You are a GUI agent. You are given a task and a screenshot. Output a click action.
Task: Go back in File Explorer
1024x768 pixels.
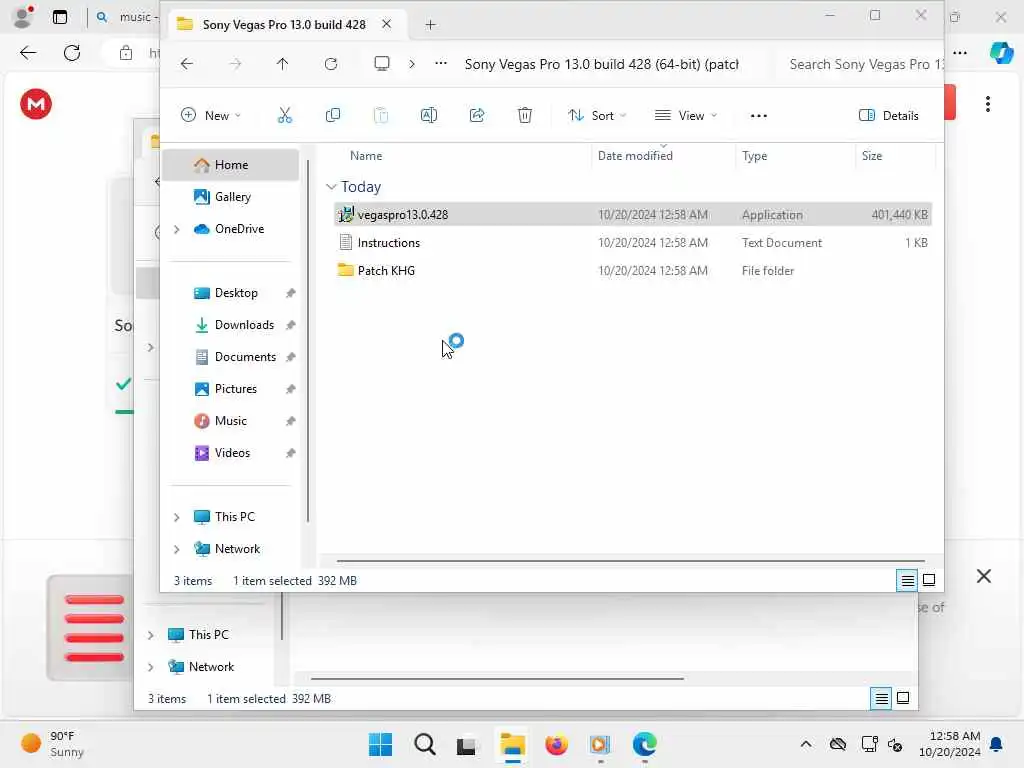(x=187, y=63)
